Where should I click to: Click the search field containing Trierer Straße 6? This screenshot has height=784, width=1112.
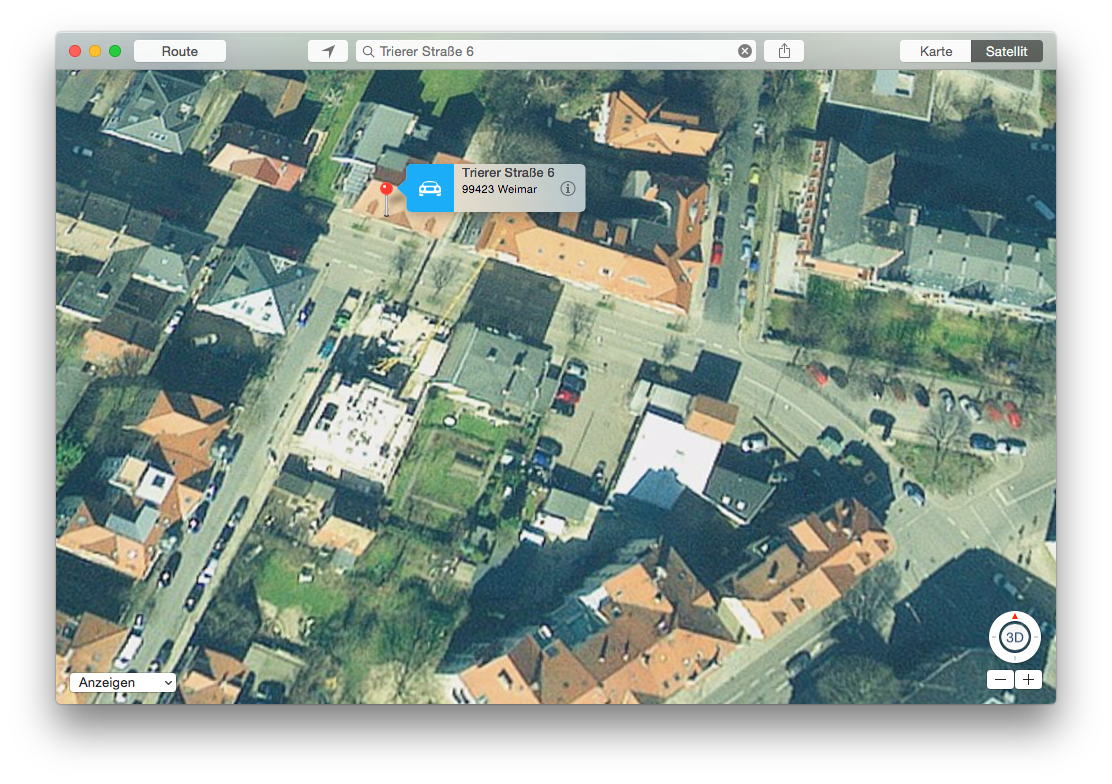[550, 51]
